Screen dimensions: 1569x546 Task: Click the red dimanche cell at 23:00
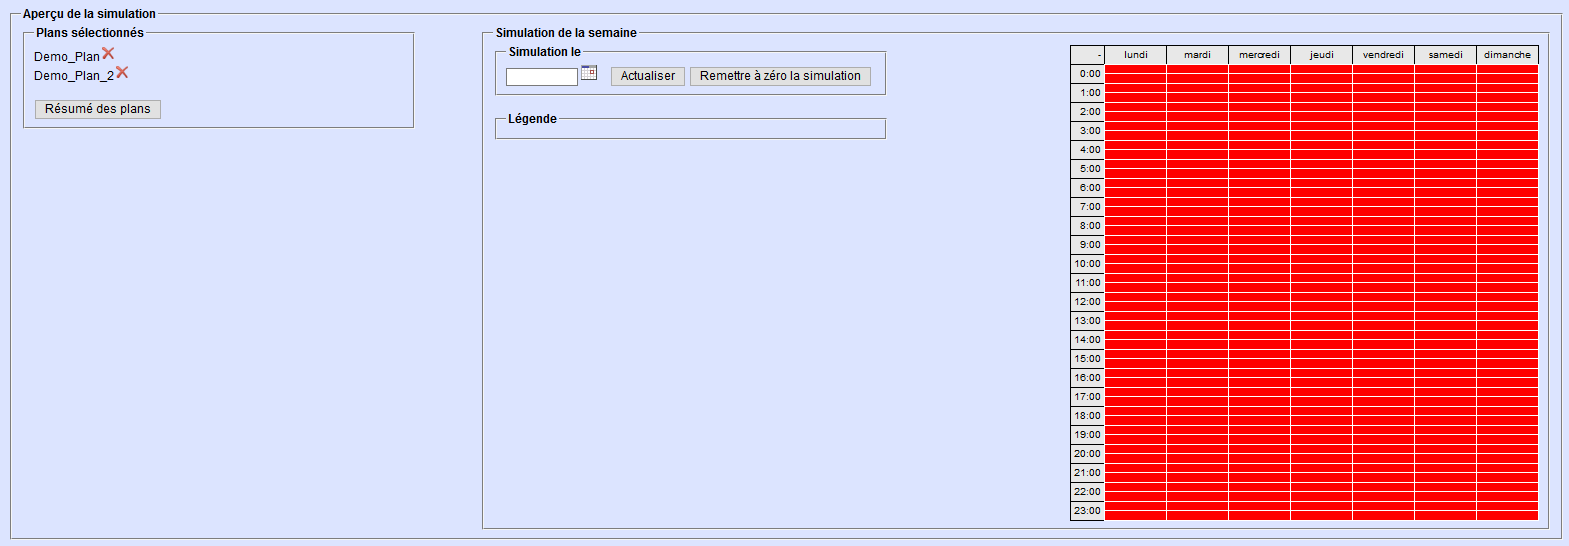pos(1508,511)
